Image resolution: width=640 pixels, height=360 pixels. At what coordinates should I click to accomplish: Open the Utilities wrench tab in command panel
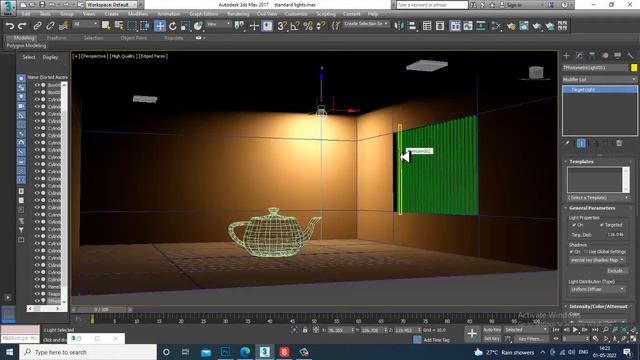[630, 56]
